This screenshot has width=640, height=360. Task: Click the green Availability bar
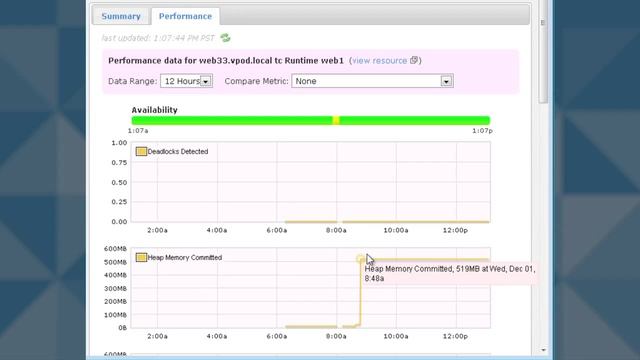[x=311, y=120]
